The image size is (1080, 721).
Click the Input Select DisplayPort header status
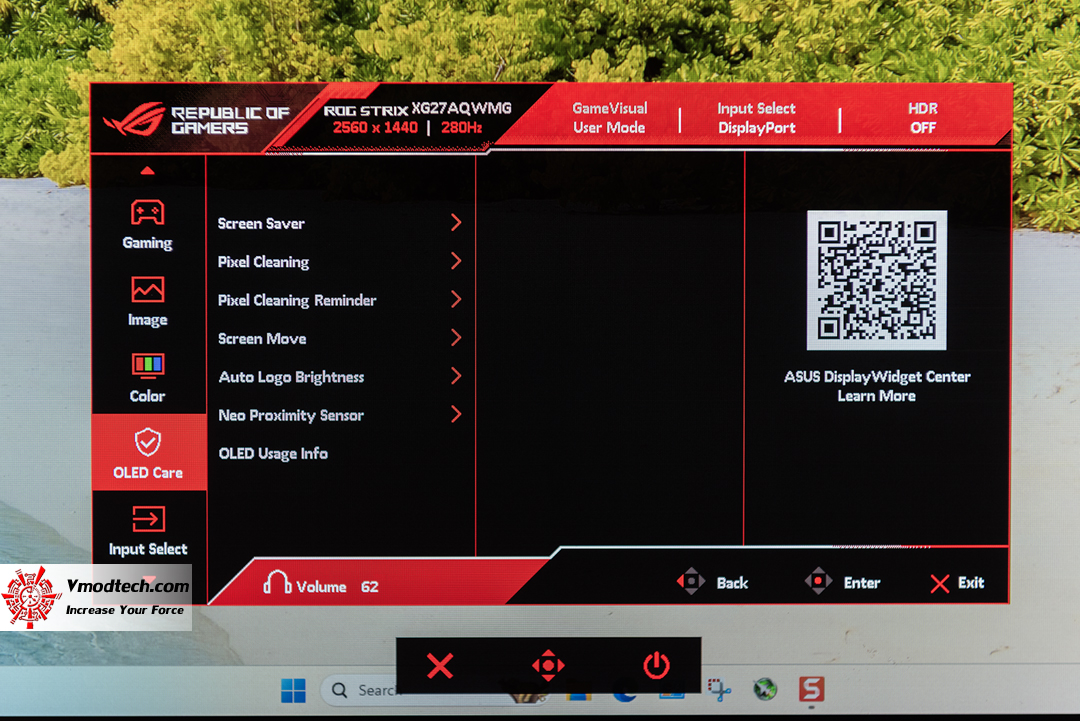click(756, 118)
